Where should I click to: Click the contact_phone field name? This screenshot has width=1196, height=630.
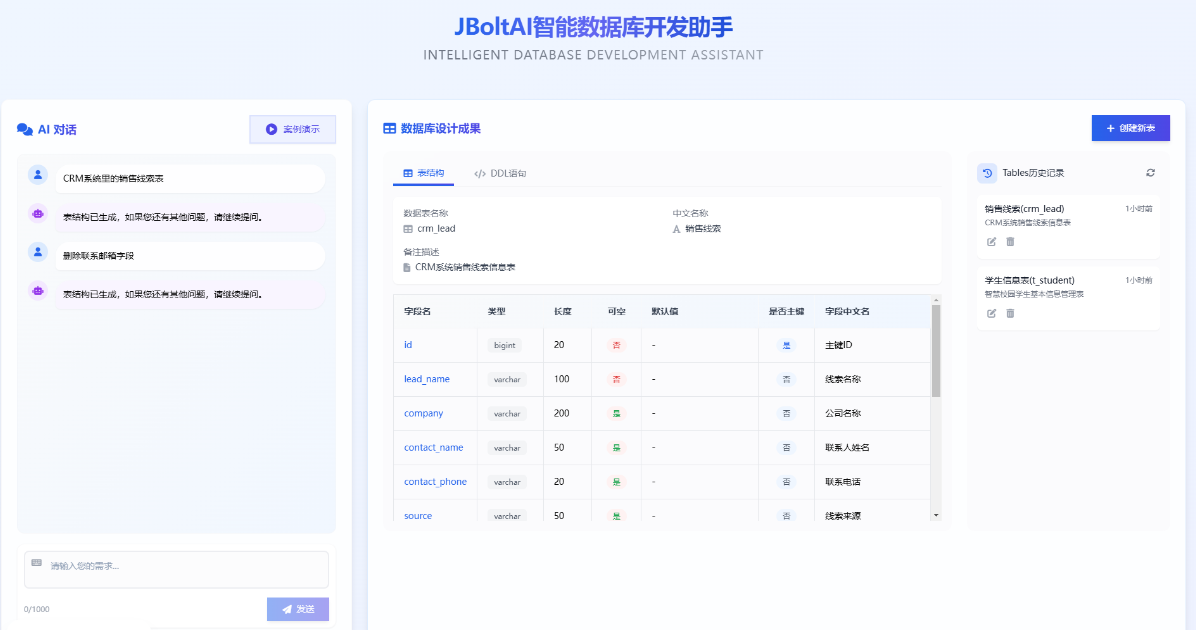tap(435, 482)
